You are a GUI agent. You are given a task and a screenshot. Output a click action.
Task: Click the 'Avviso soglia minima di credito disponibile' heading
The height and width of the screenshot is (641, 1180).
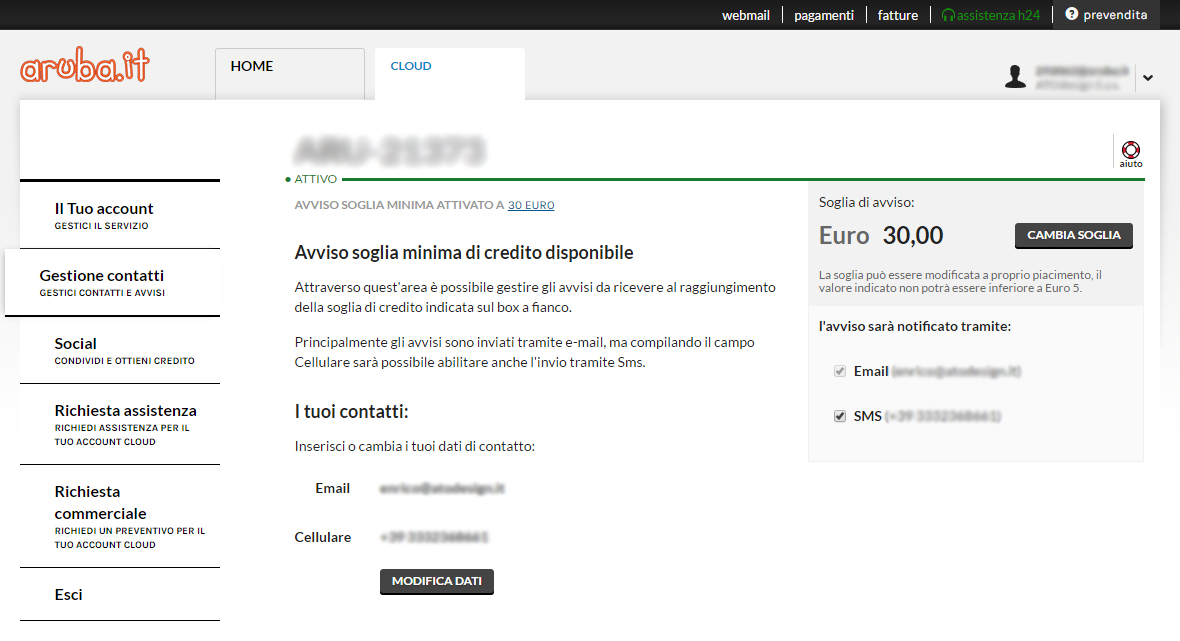tap(464, 253)
